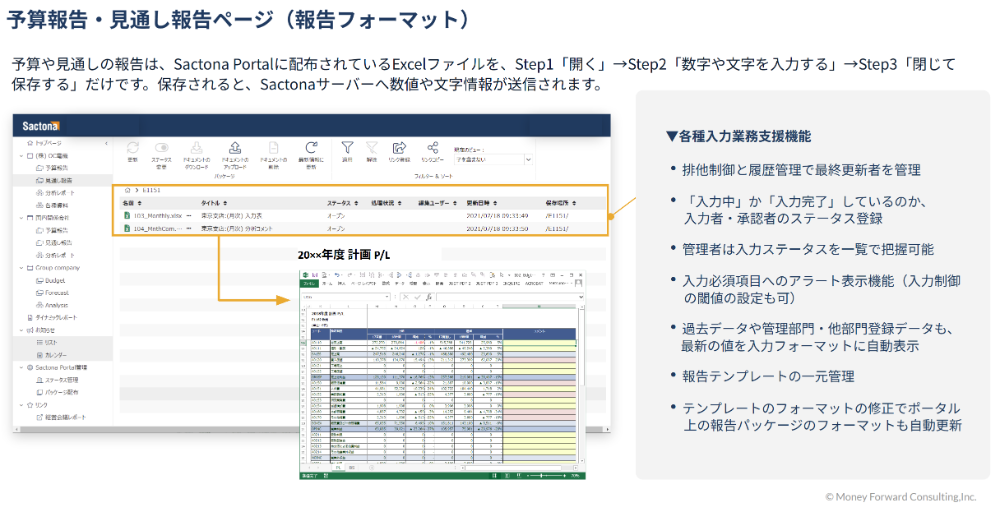Open the Excel name box dropdown

tap(387, 297)
